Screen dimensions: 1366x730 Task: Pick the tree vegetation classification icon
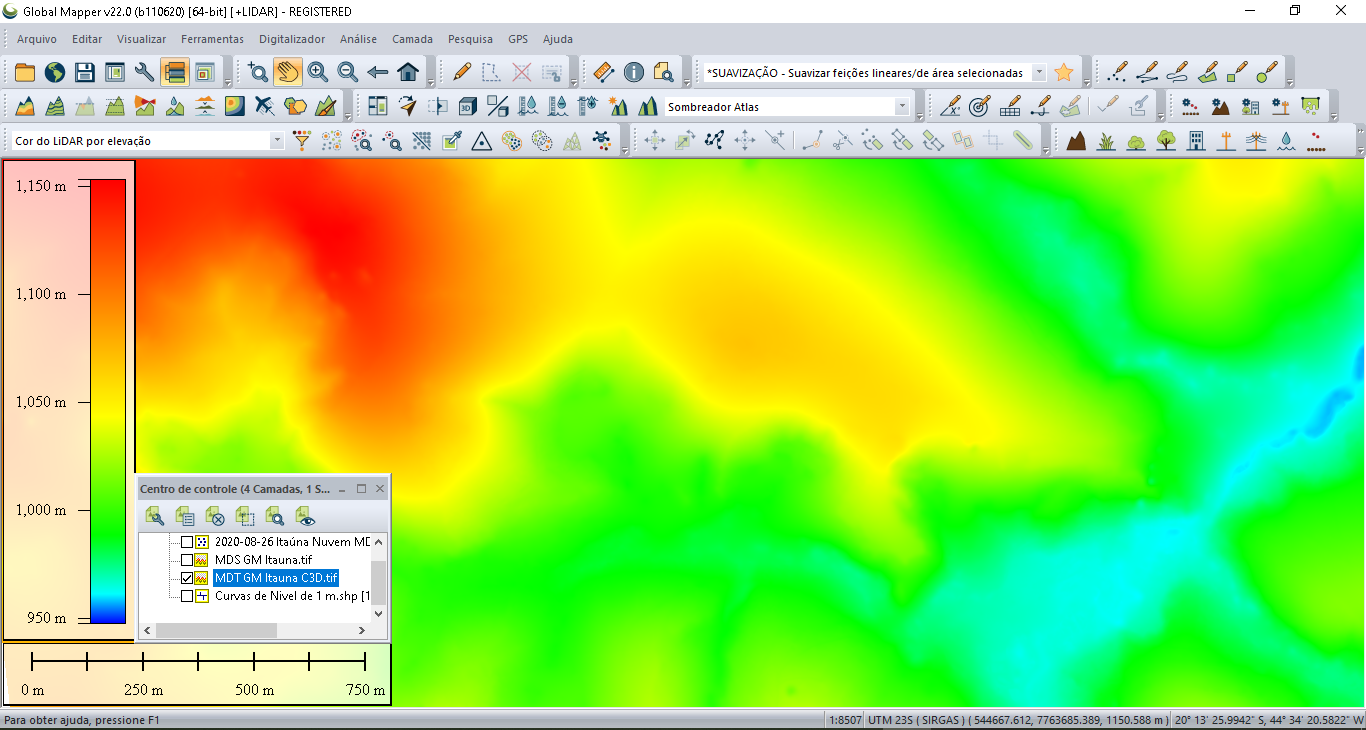tap(1166, 141)
